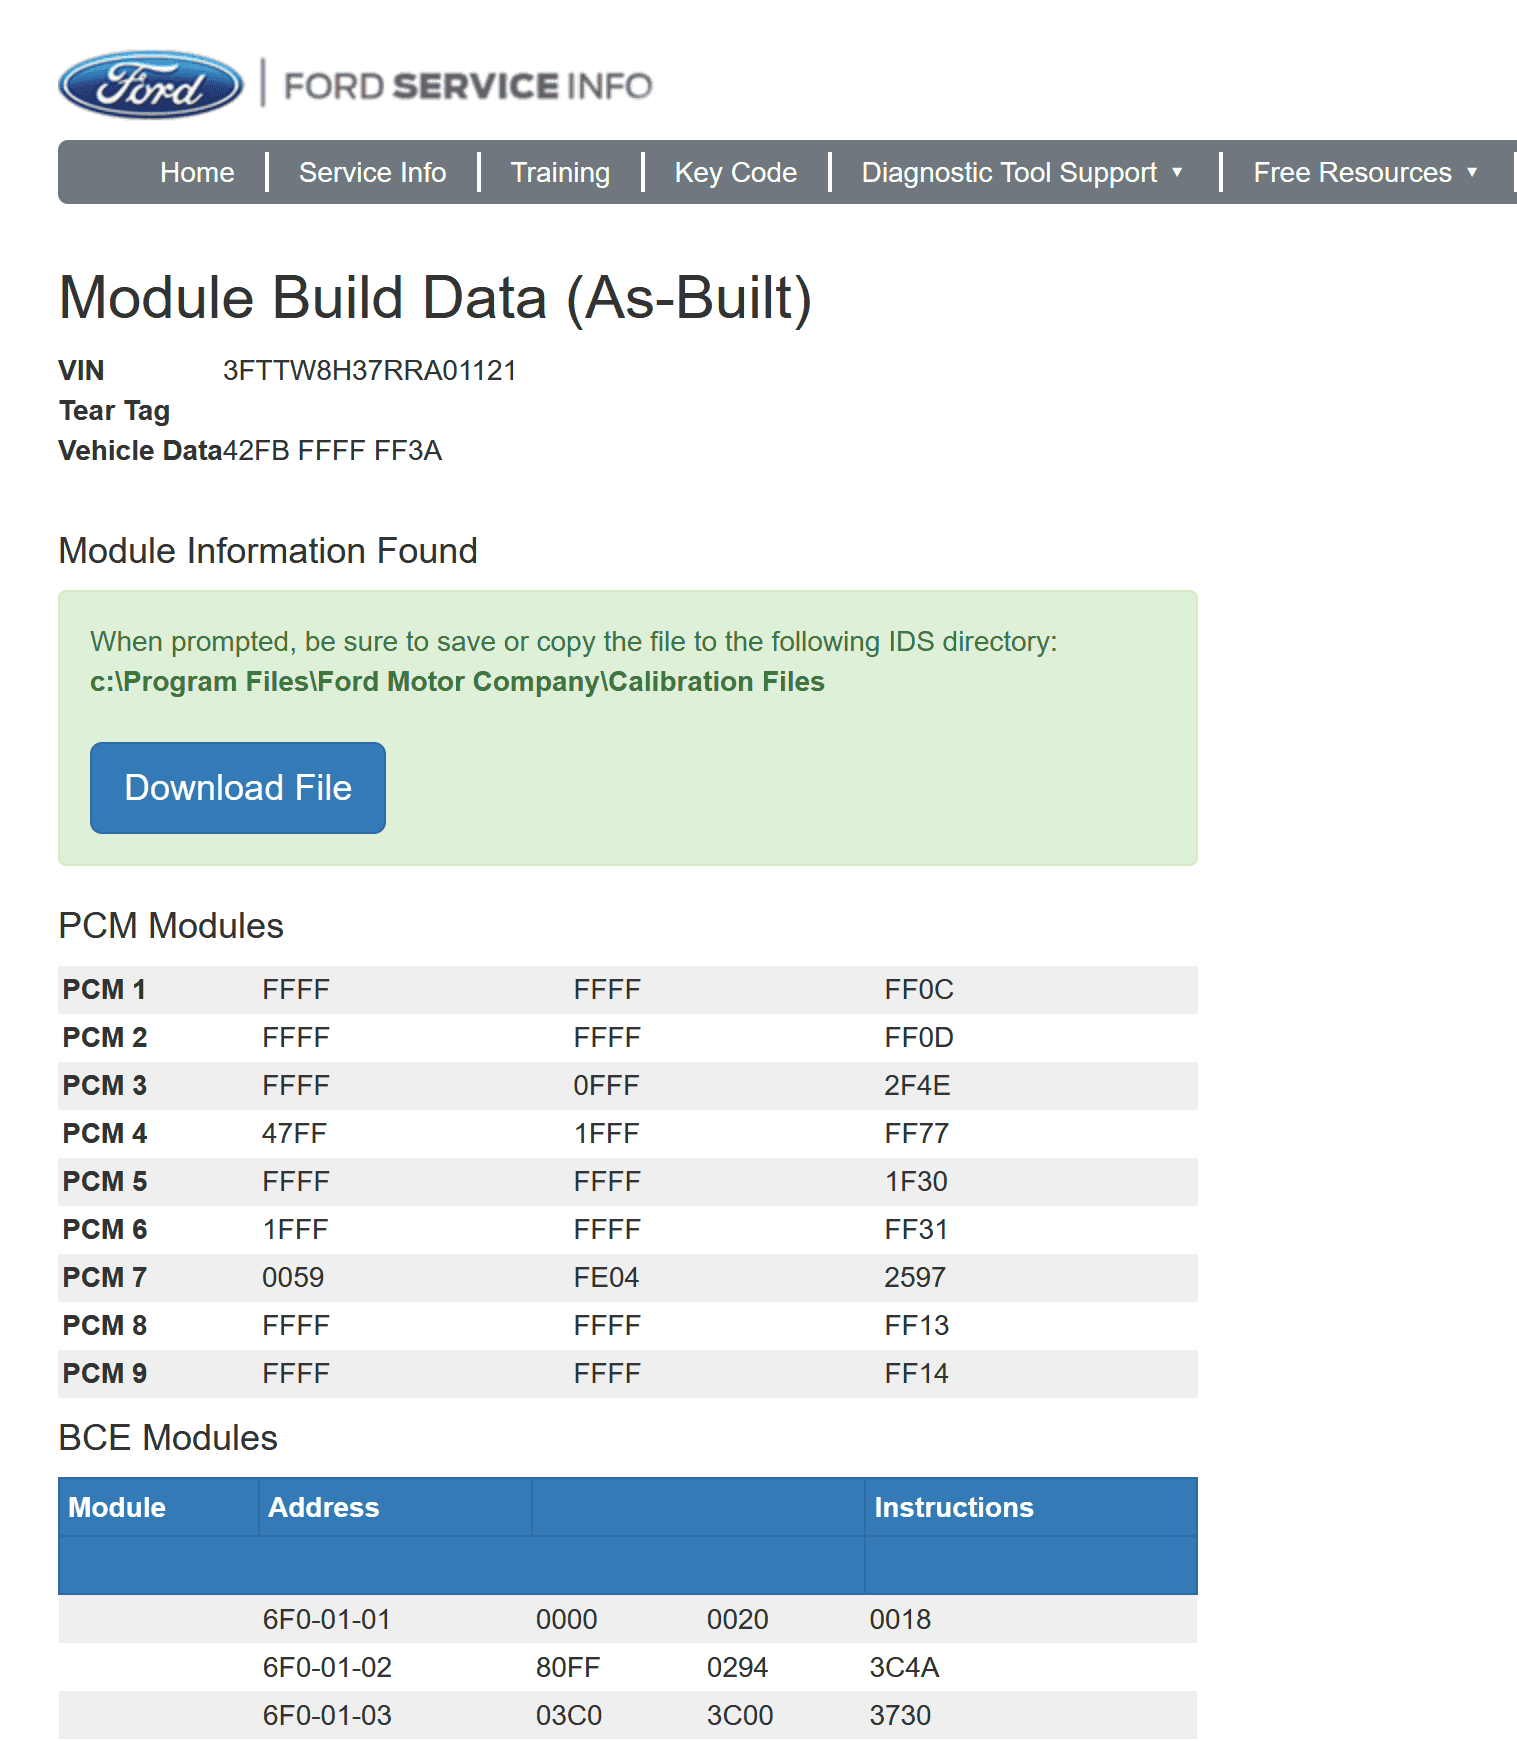1517x1741 pixels.
Task: Select address 6F0-01-02
Action: point(327,1668)
